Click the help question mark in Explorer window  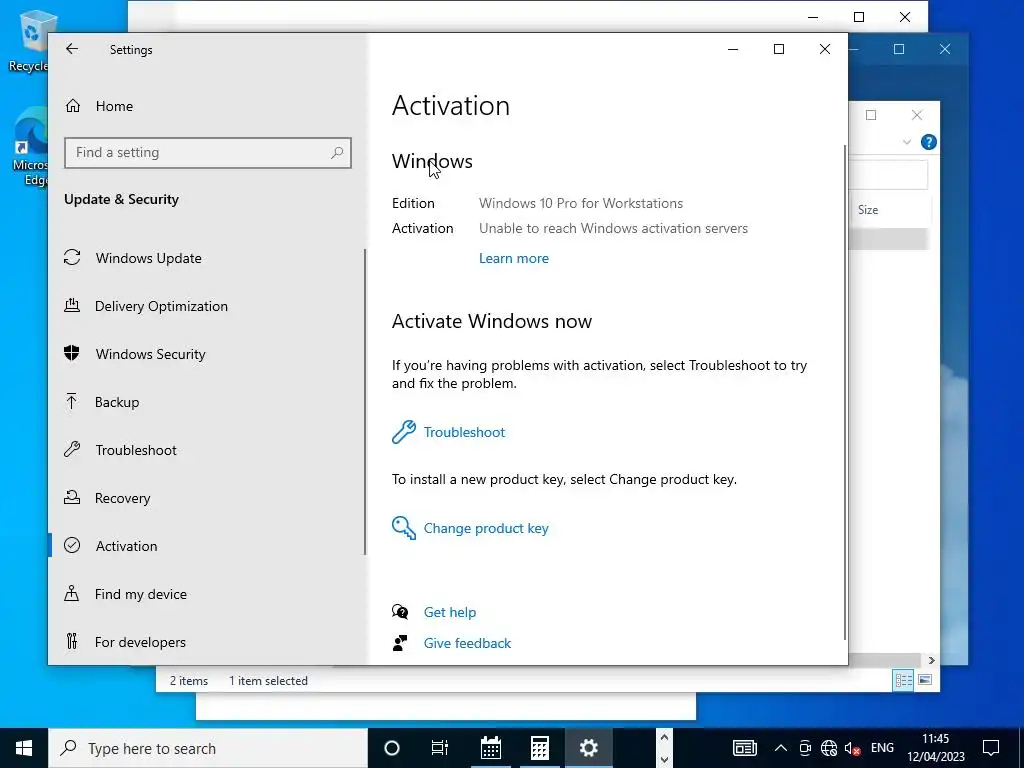click(x=929, y=142)
